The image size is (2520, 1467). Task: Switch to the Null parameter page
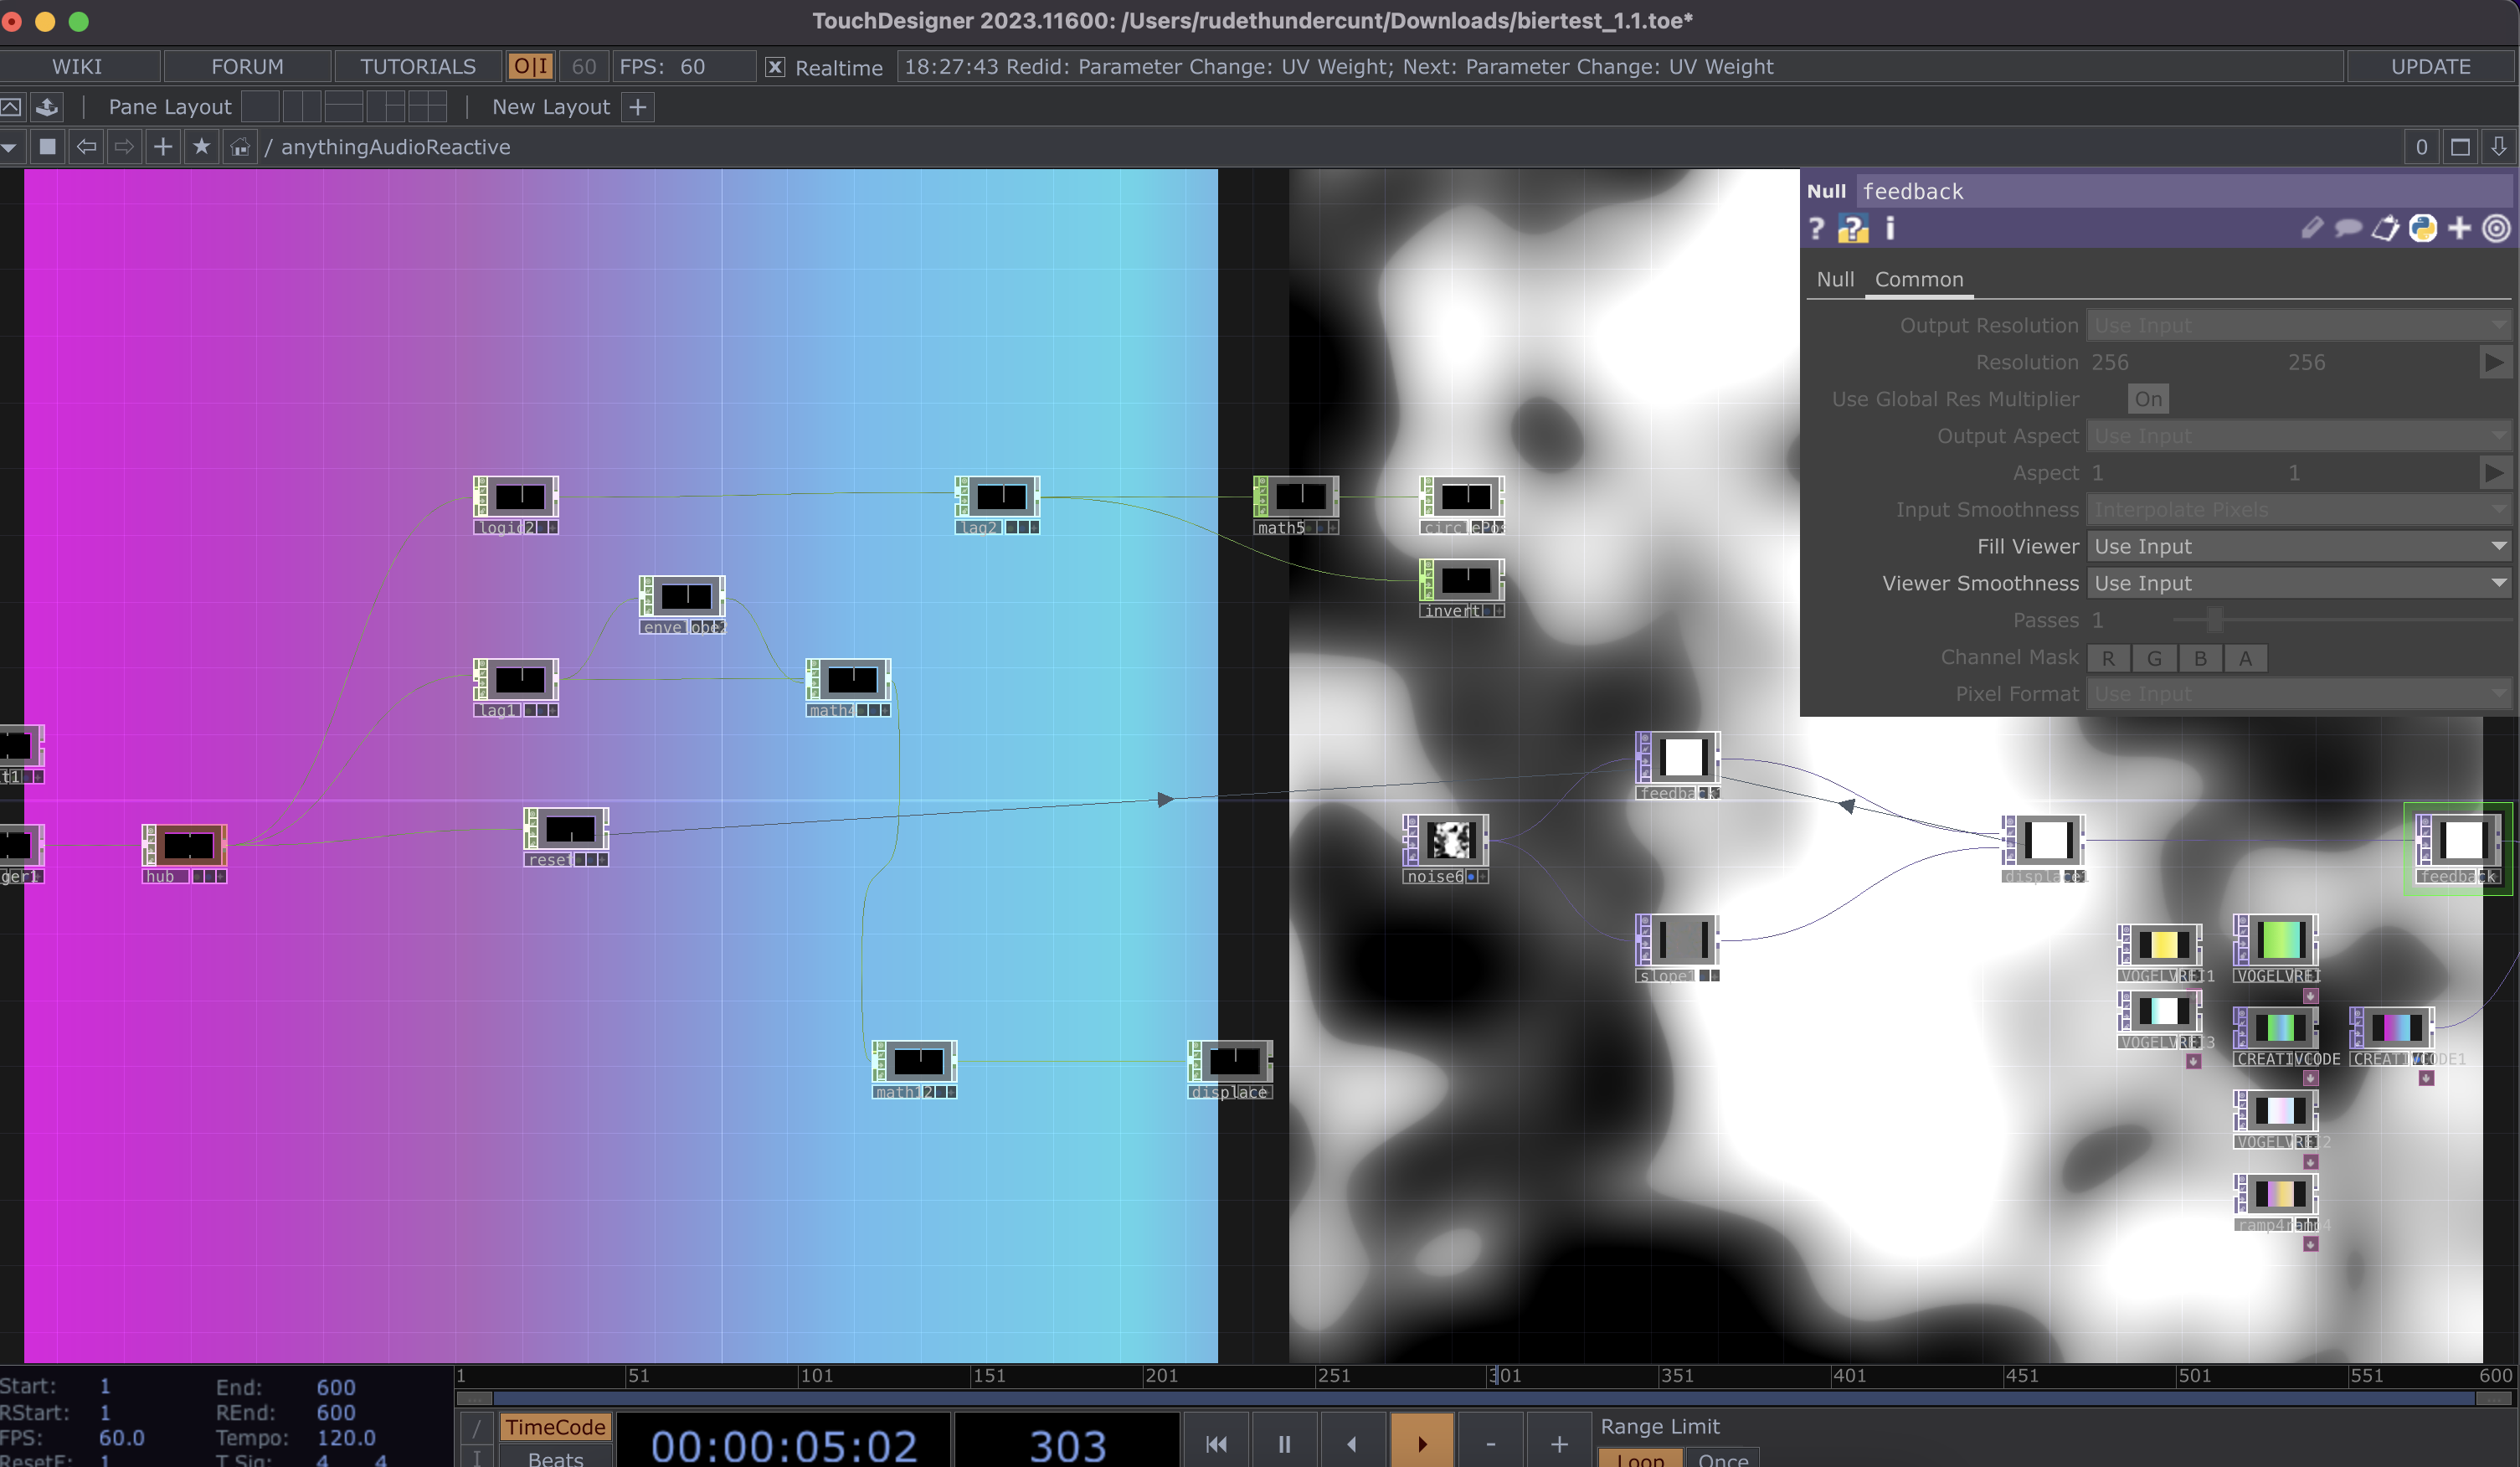[x=1835, y=279]
